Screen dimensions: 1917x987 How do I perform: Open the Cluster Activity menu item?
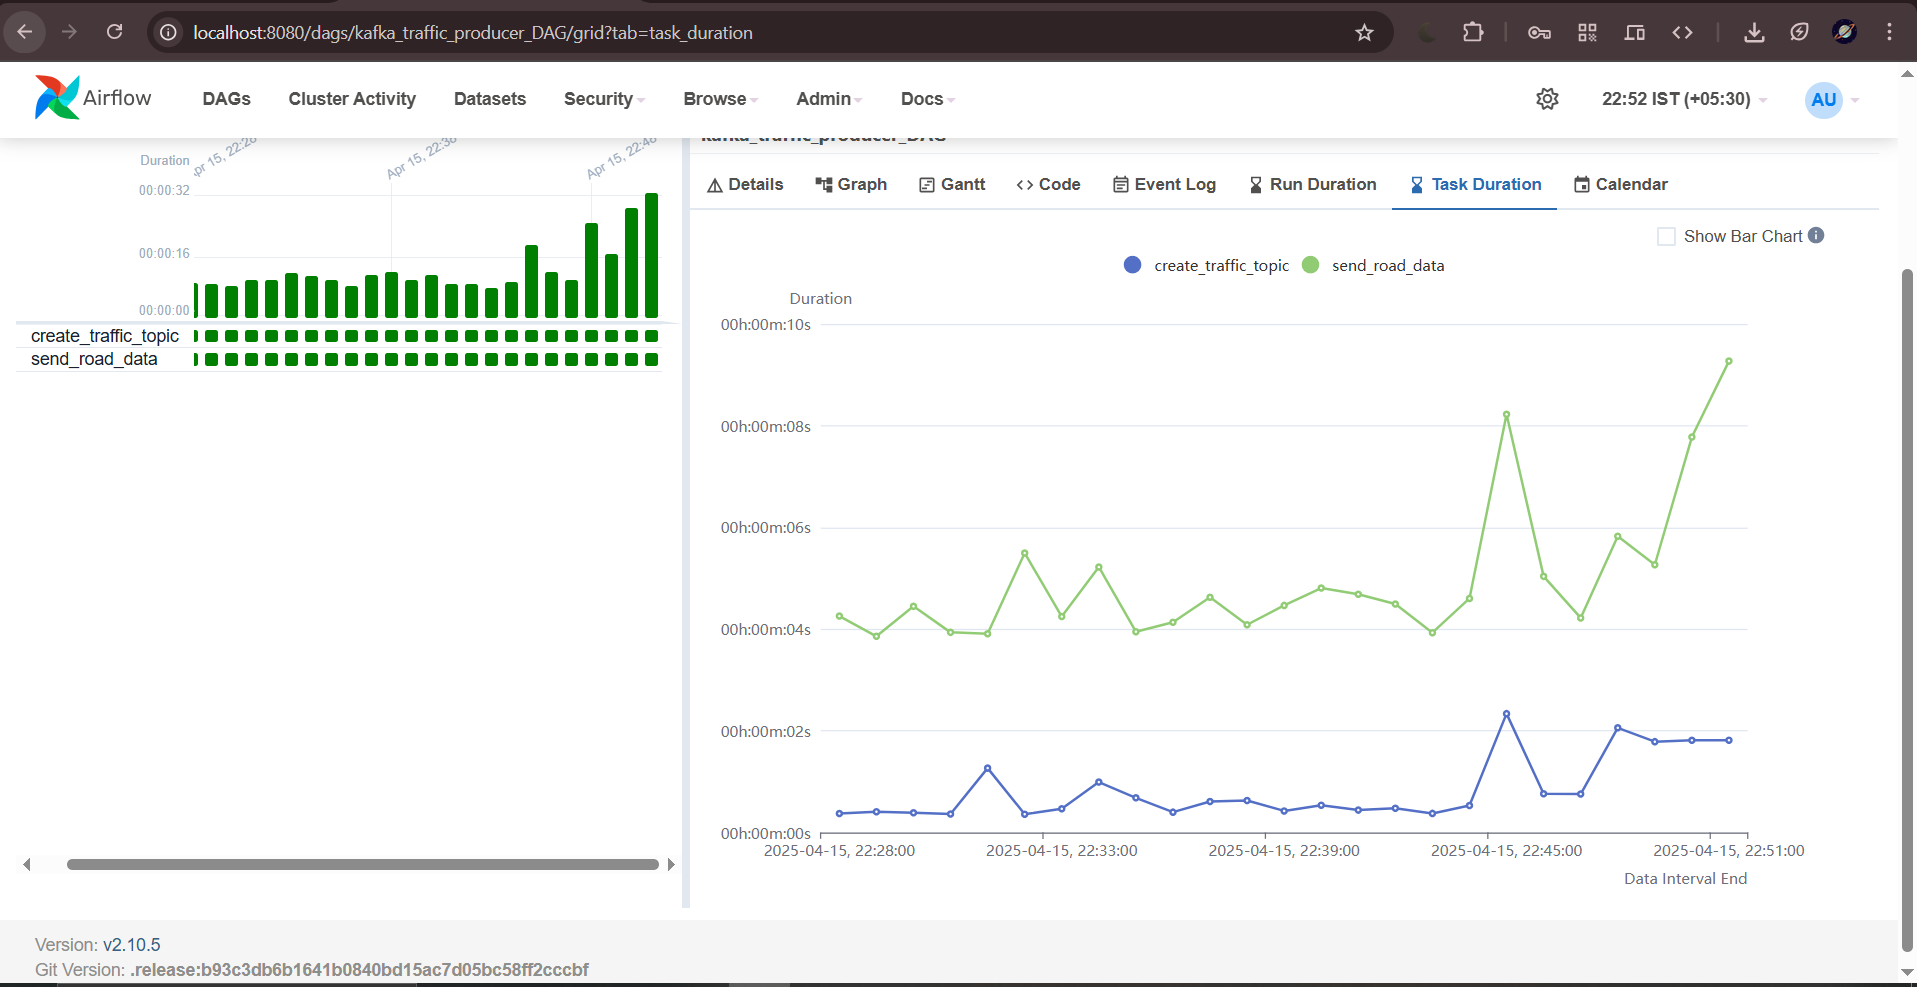[x=352, y=99]
